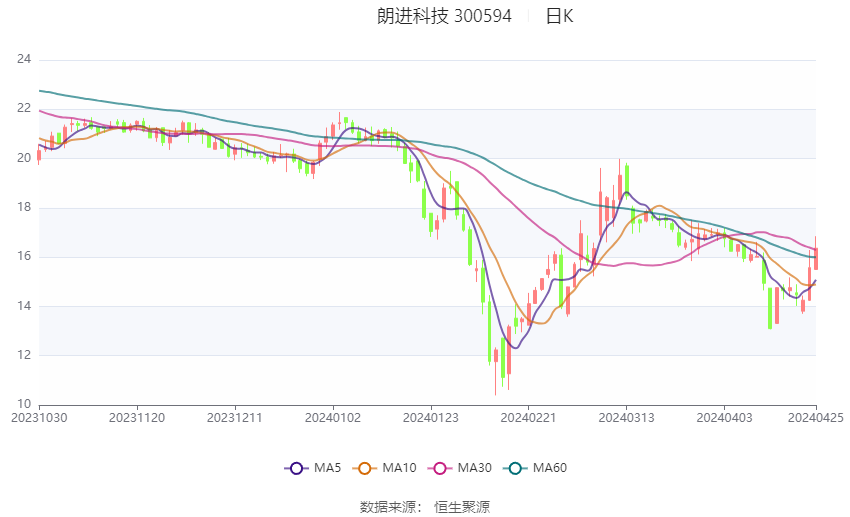
Task: Click the 10 y-axis price label
Action: click(x=24, y=404)
